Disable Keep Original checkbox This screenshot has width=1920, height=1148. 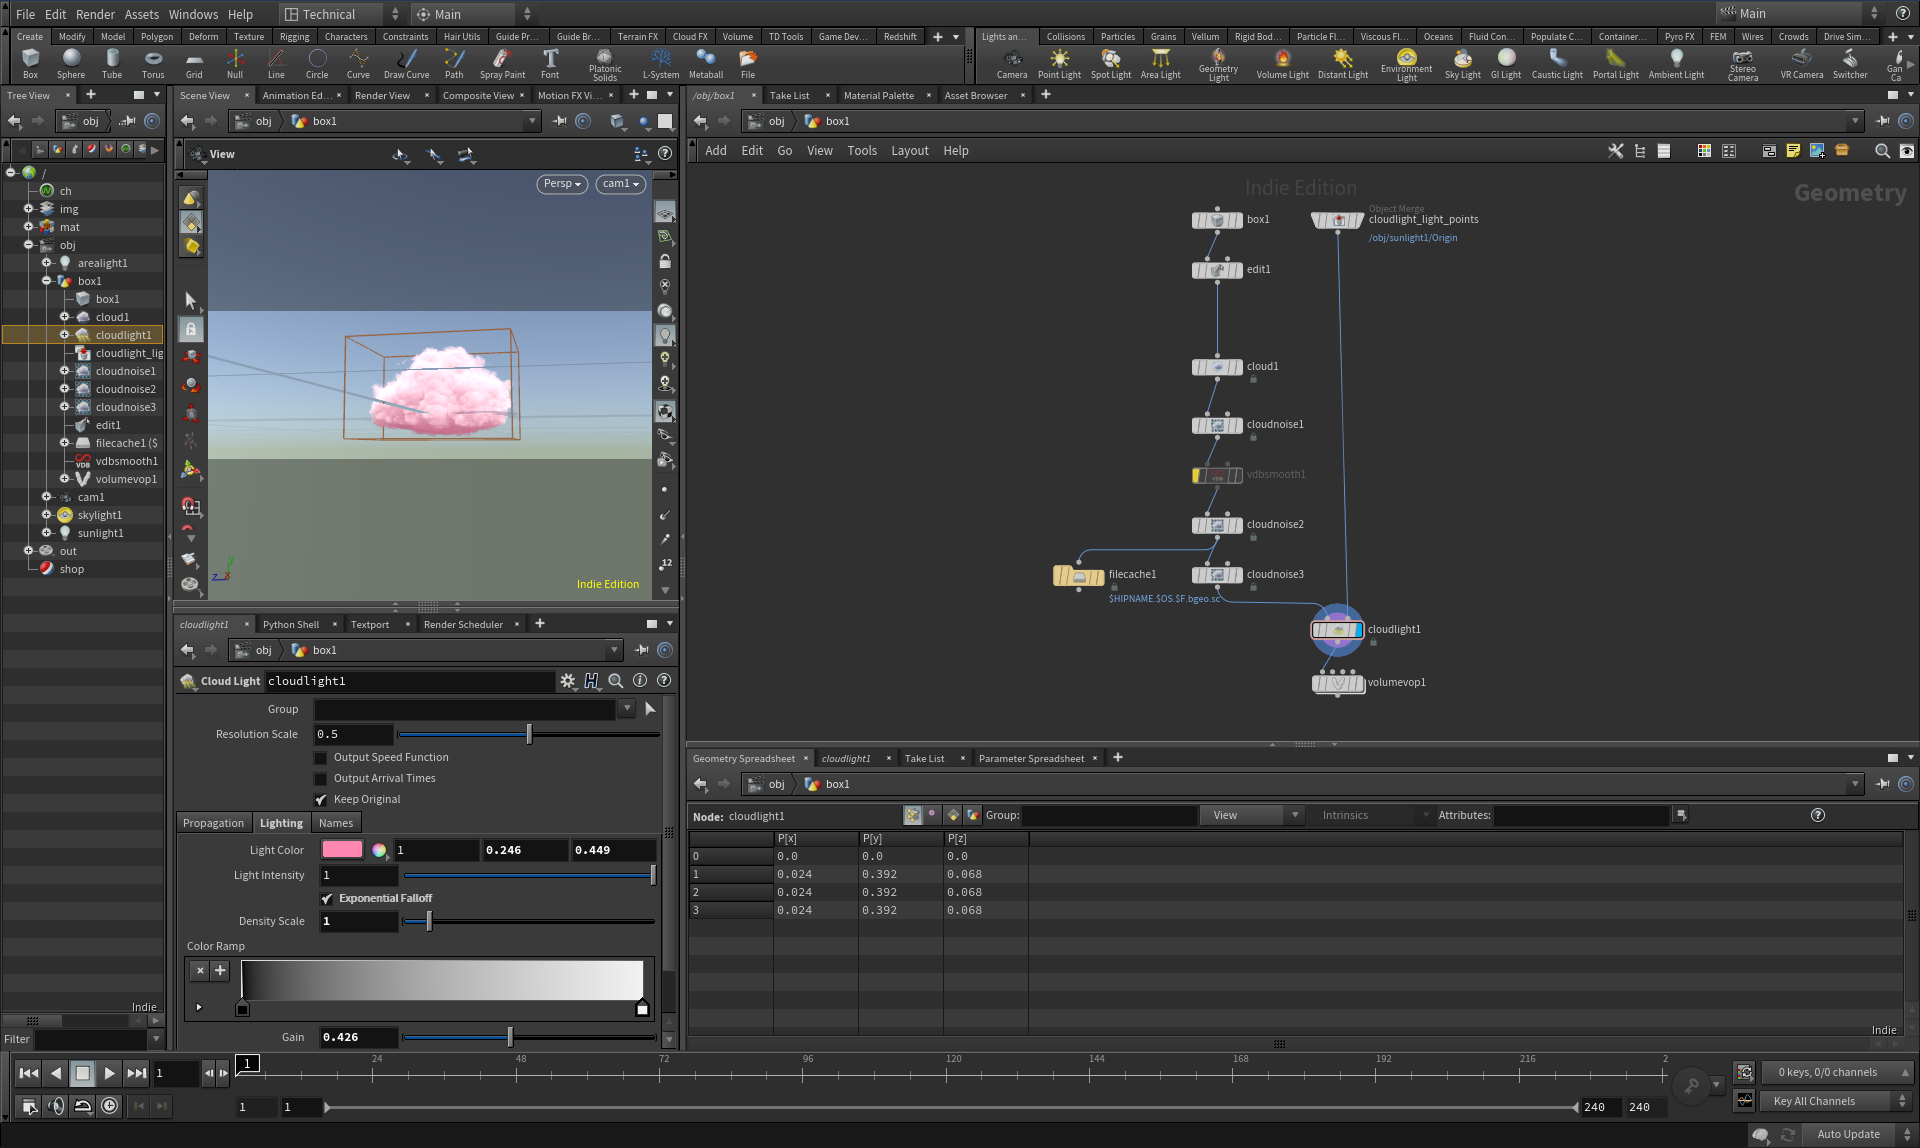(321, 800)
